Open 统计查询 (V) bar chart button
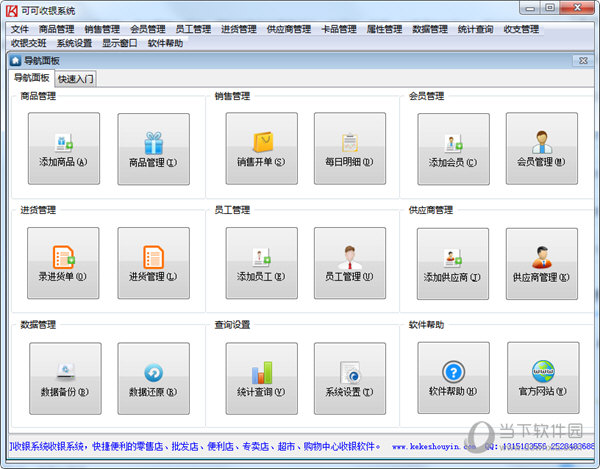This screenshot has height=469, width=600. click(x=261, y=378)
